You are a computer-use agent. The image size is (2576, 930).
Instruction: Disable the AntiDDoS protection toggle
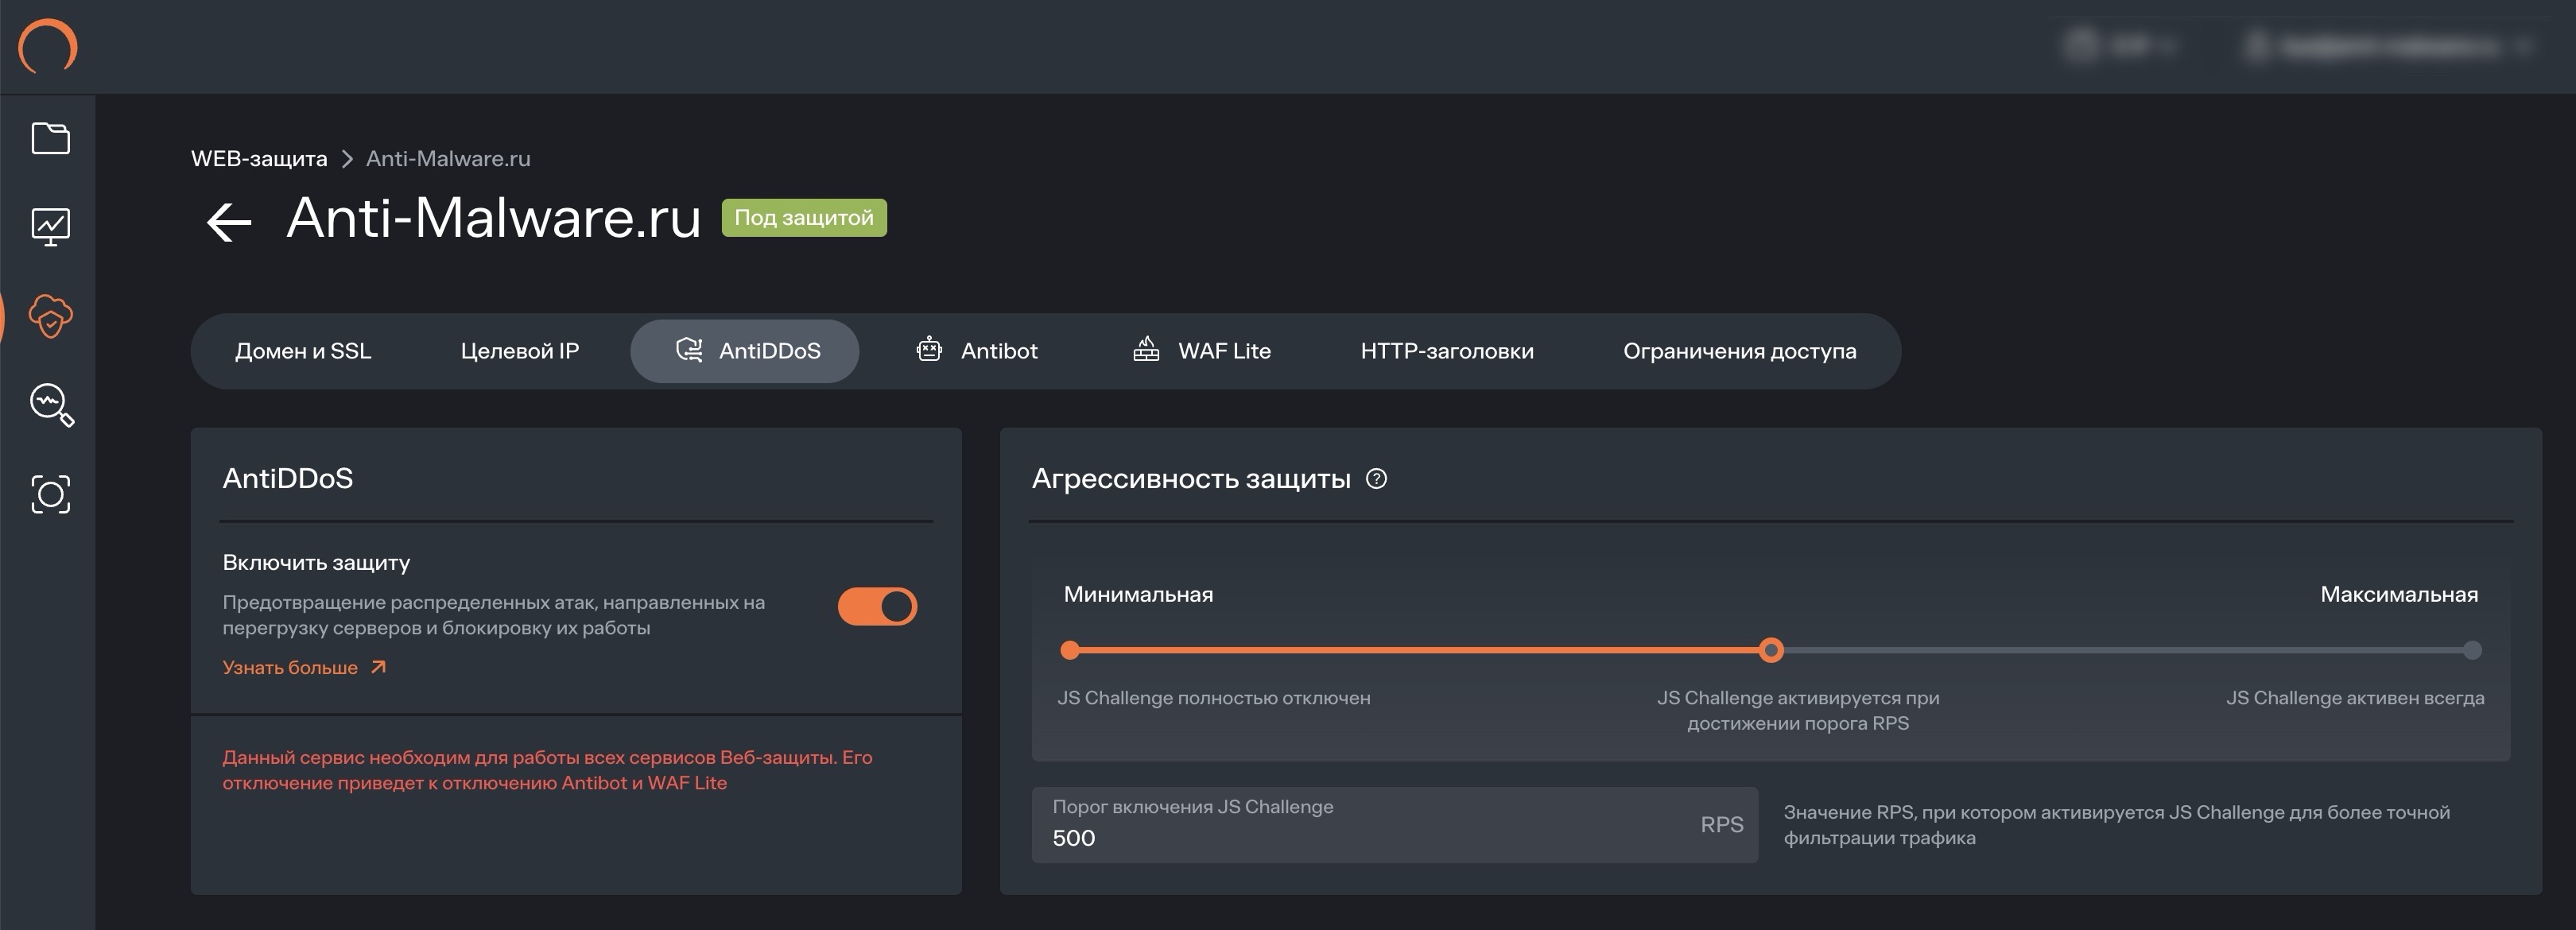coord(877,606)
